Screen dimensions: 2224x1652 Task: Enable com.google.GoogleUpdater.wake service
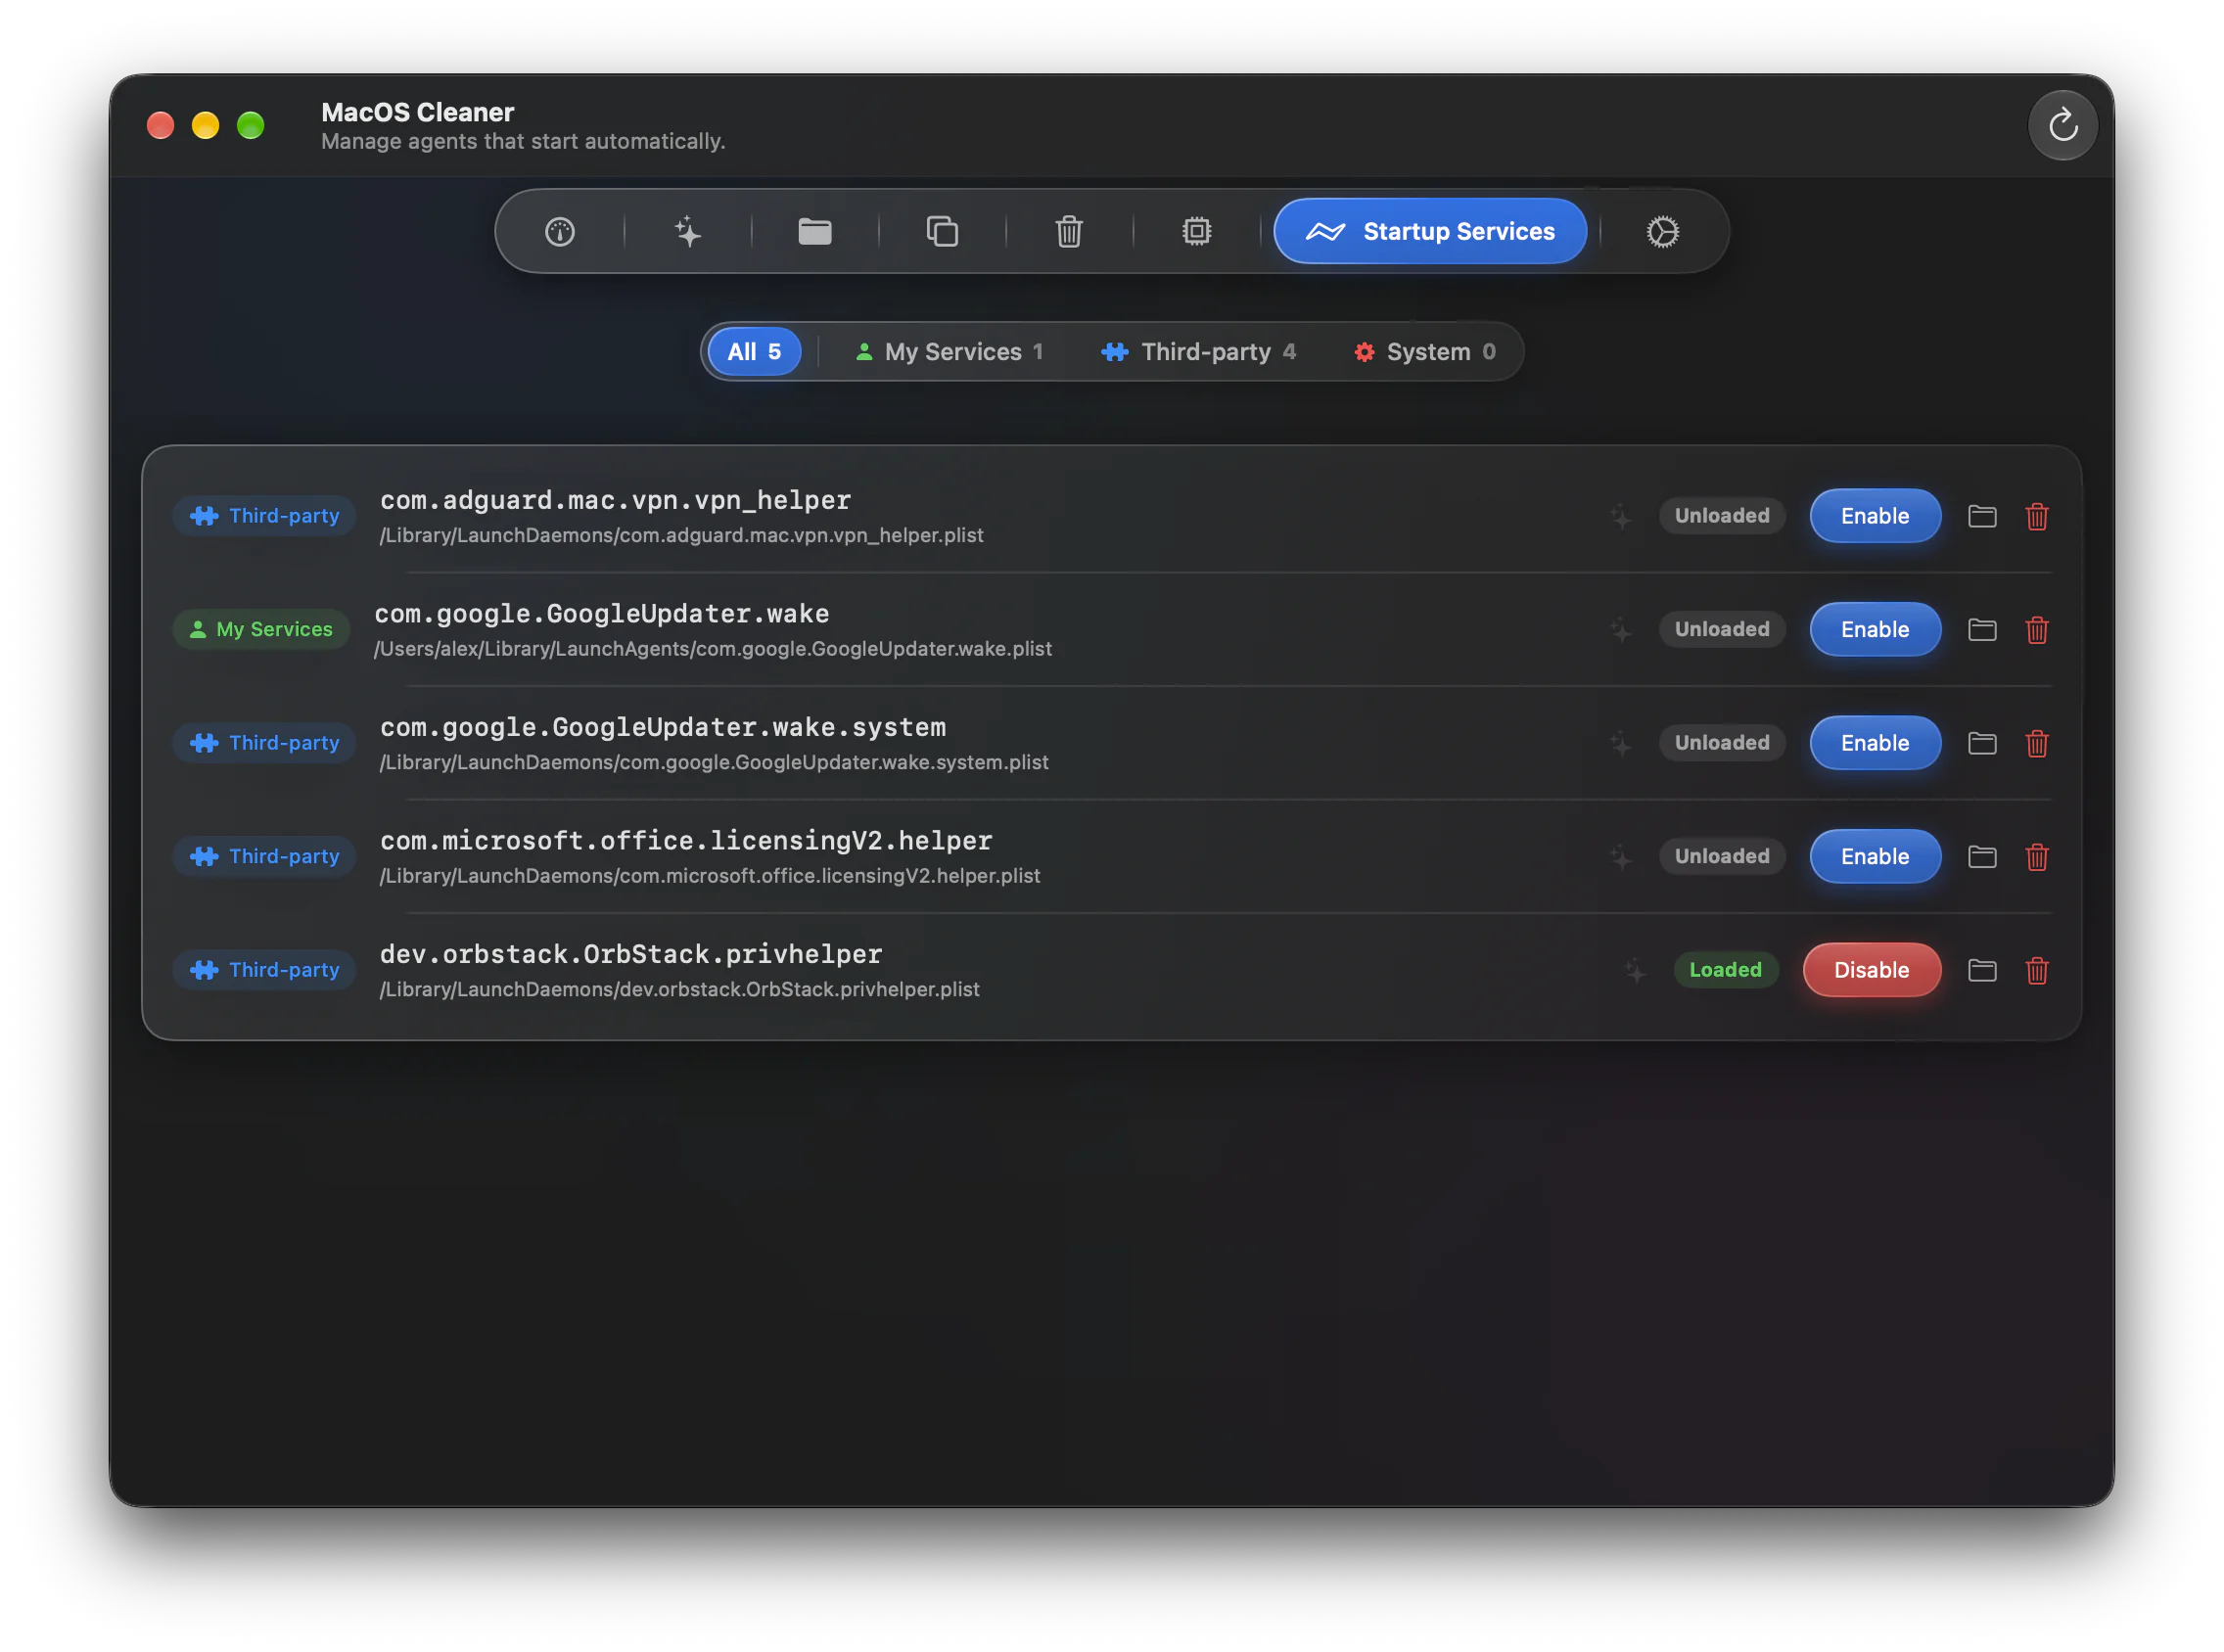[1875, 629]
